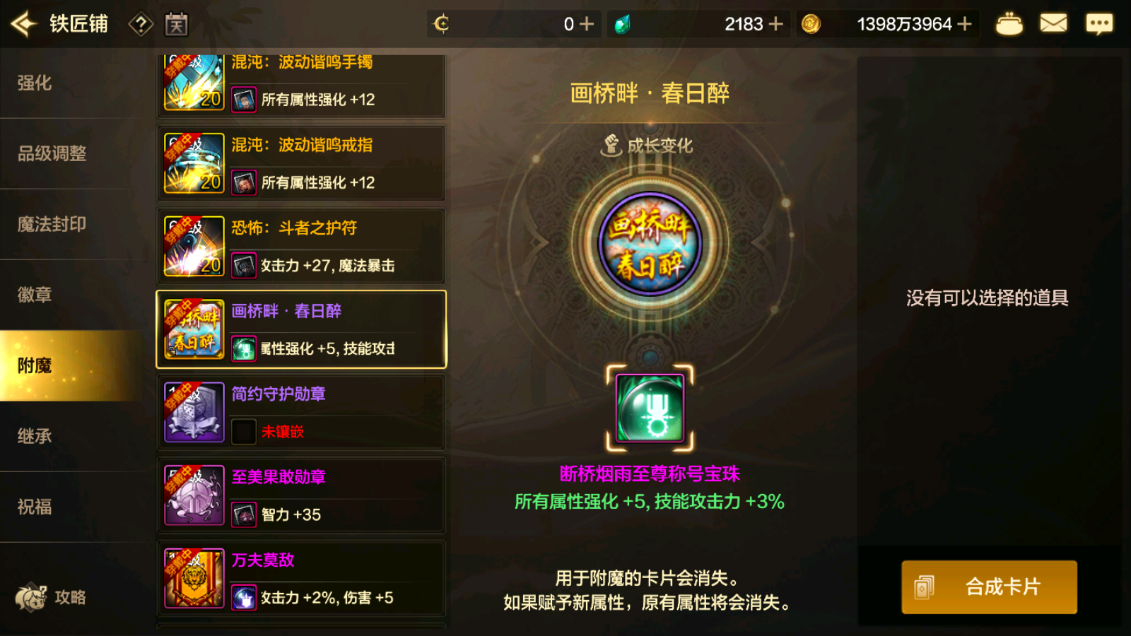Select the 断桥烟雨至尊称号宝珠 card slot
Viewport: 1131px width, 636px height.
(650, 408)
